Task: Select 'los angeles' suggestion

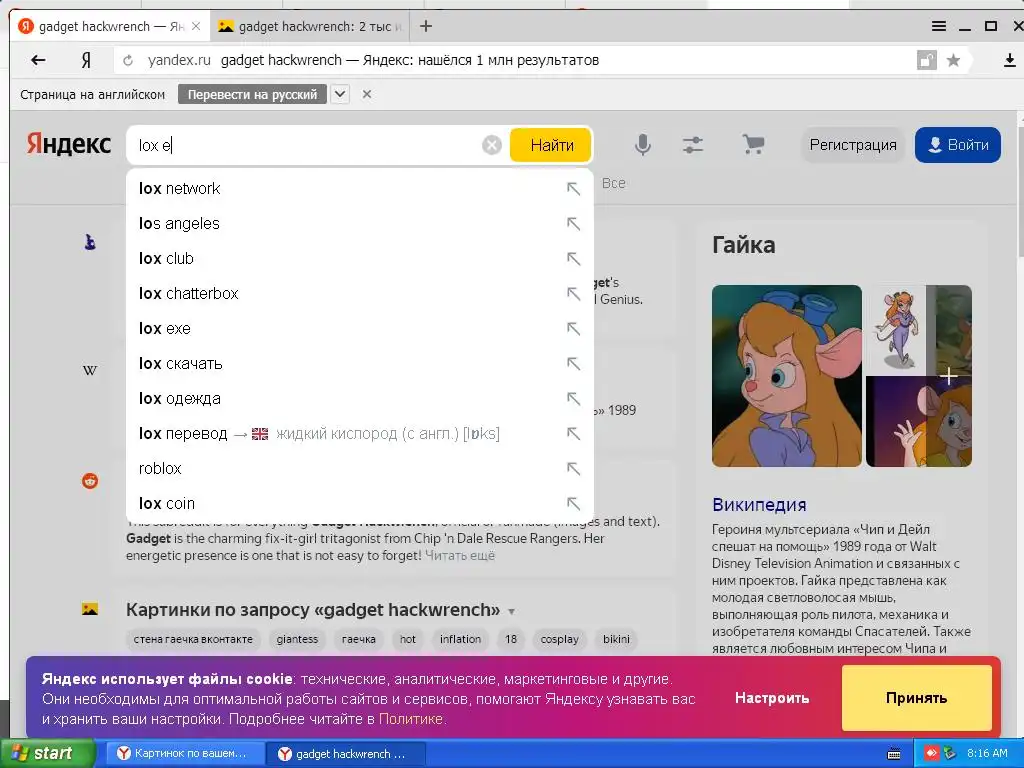Action: [x=360, y=224]
